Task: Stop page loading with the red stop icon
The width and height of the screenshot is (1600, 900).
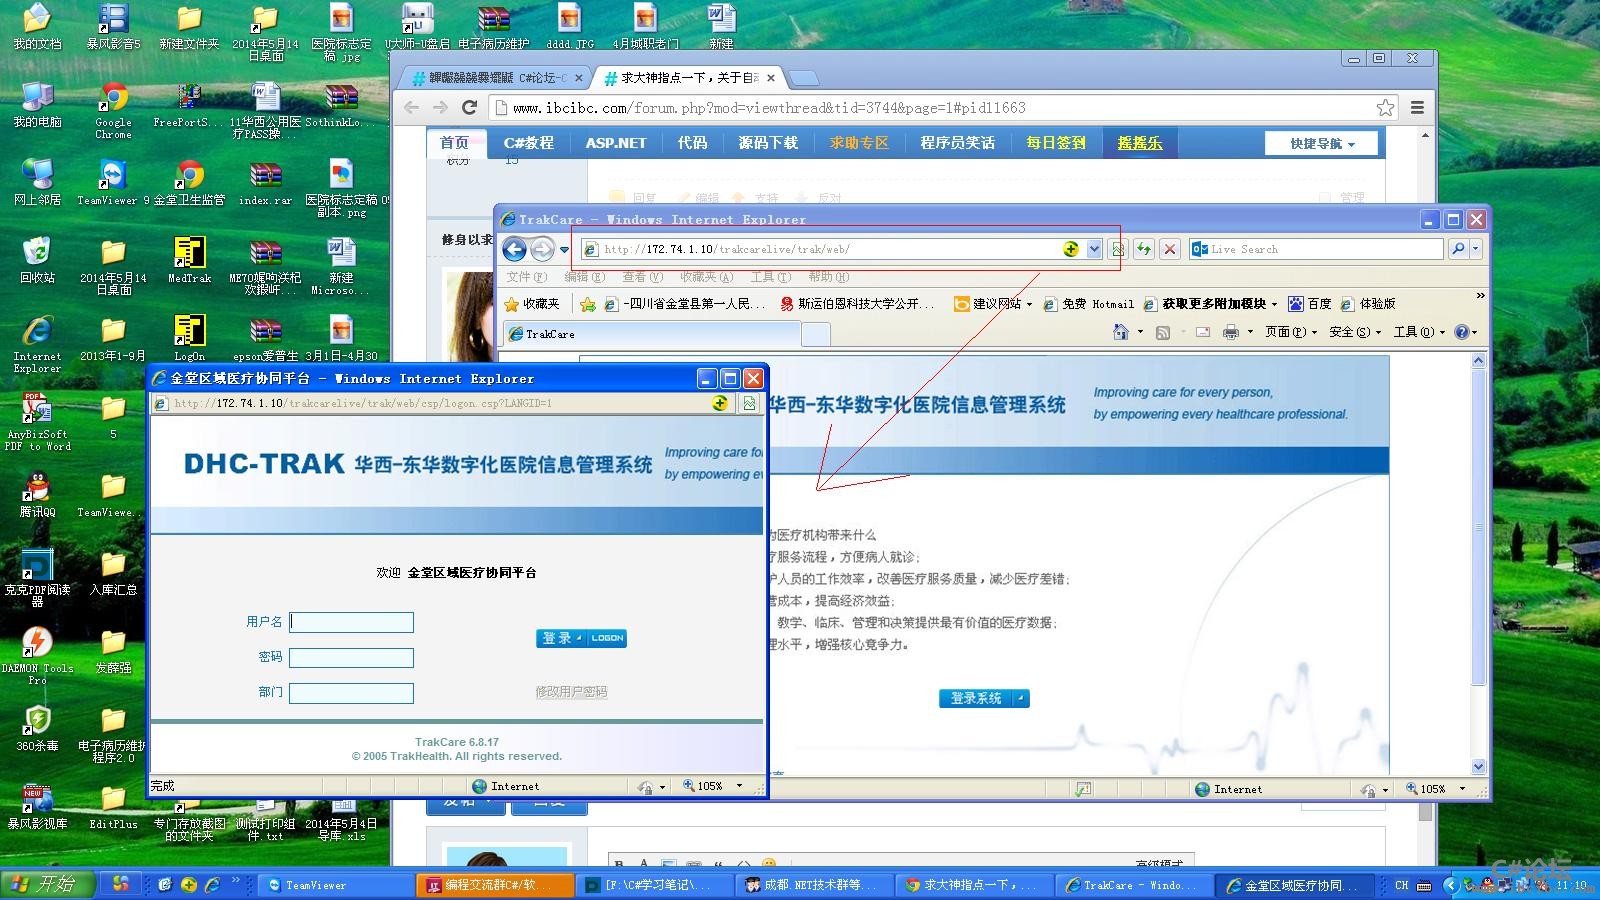Action: [1170, 249]
